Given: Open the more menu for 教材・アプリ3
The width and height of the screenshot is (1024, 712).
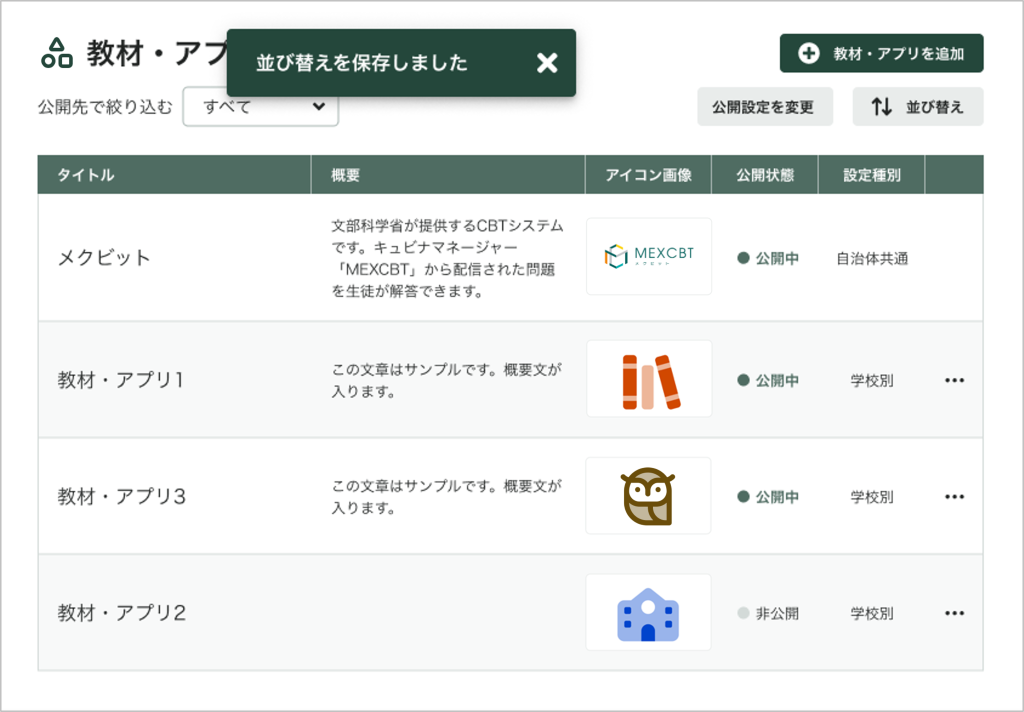Looking at the screenshot, I should point(954,496).
